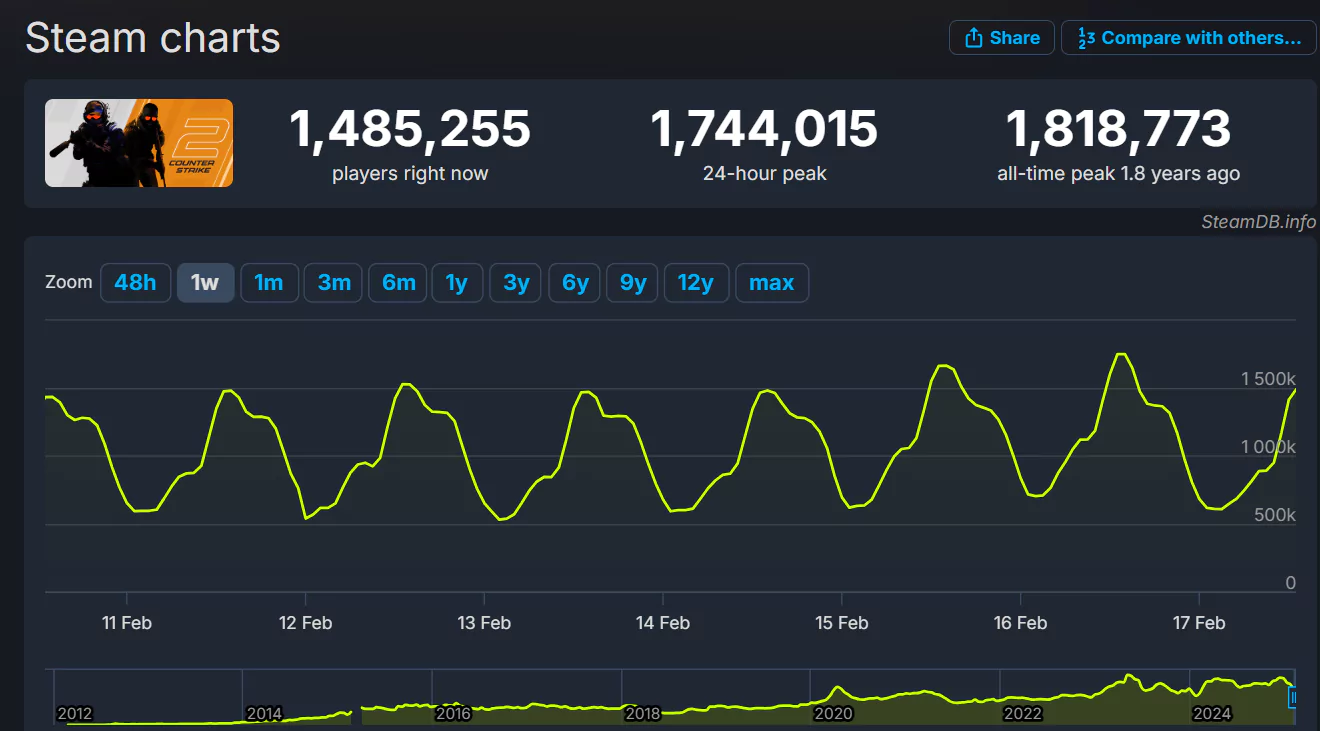Screen dimensions: 1320x731
Task: Zoom chart to 3y
Action: point(516,283)
